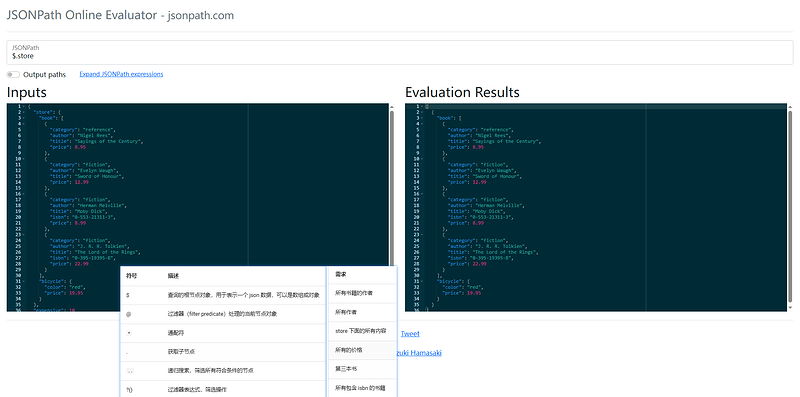Viewport: 800px width, 397px height.
Task: Click "Herman Melville" line in Inputs
Action: (87, 206)
